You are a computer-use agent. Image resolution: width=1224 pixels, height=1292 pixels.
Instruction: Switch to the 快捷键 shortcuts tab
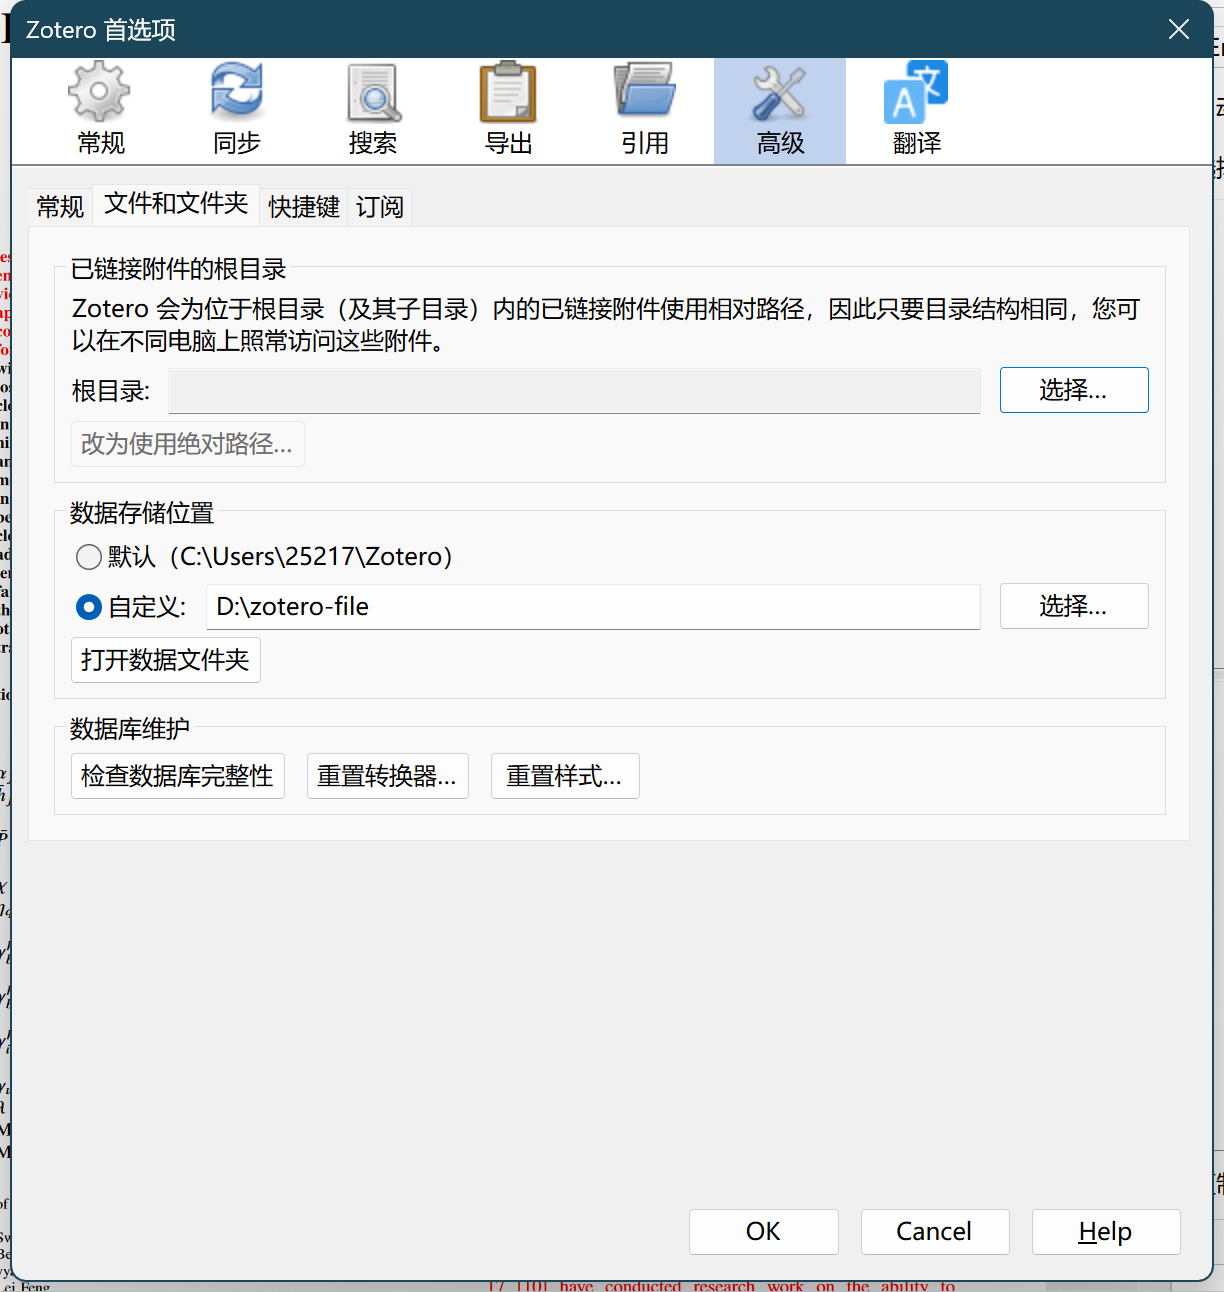coord(304,207)
